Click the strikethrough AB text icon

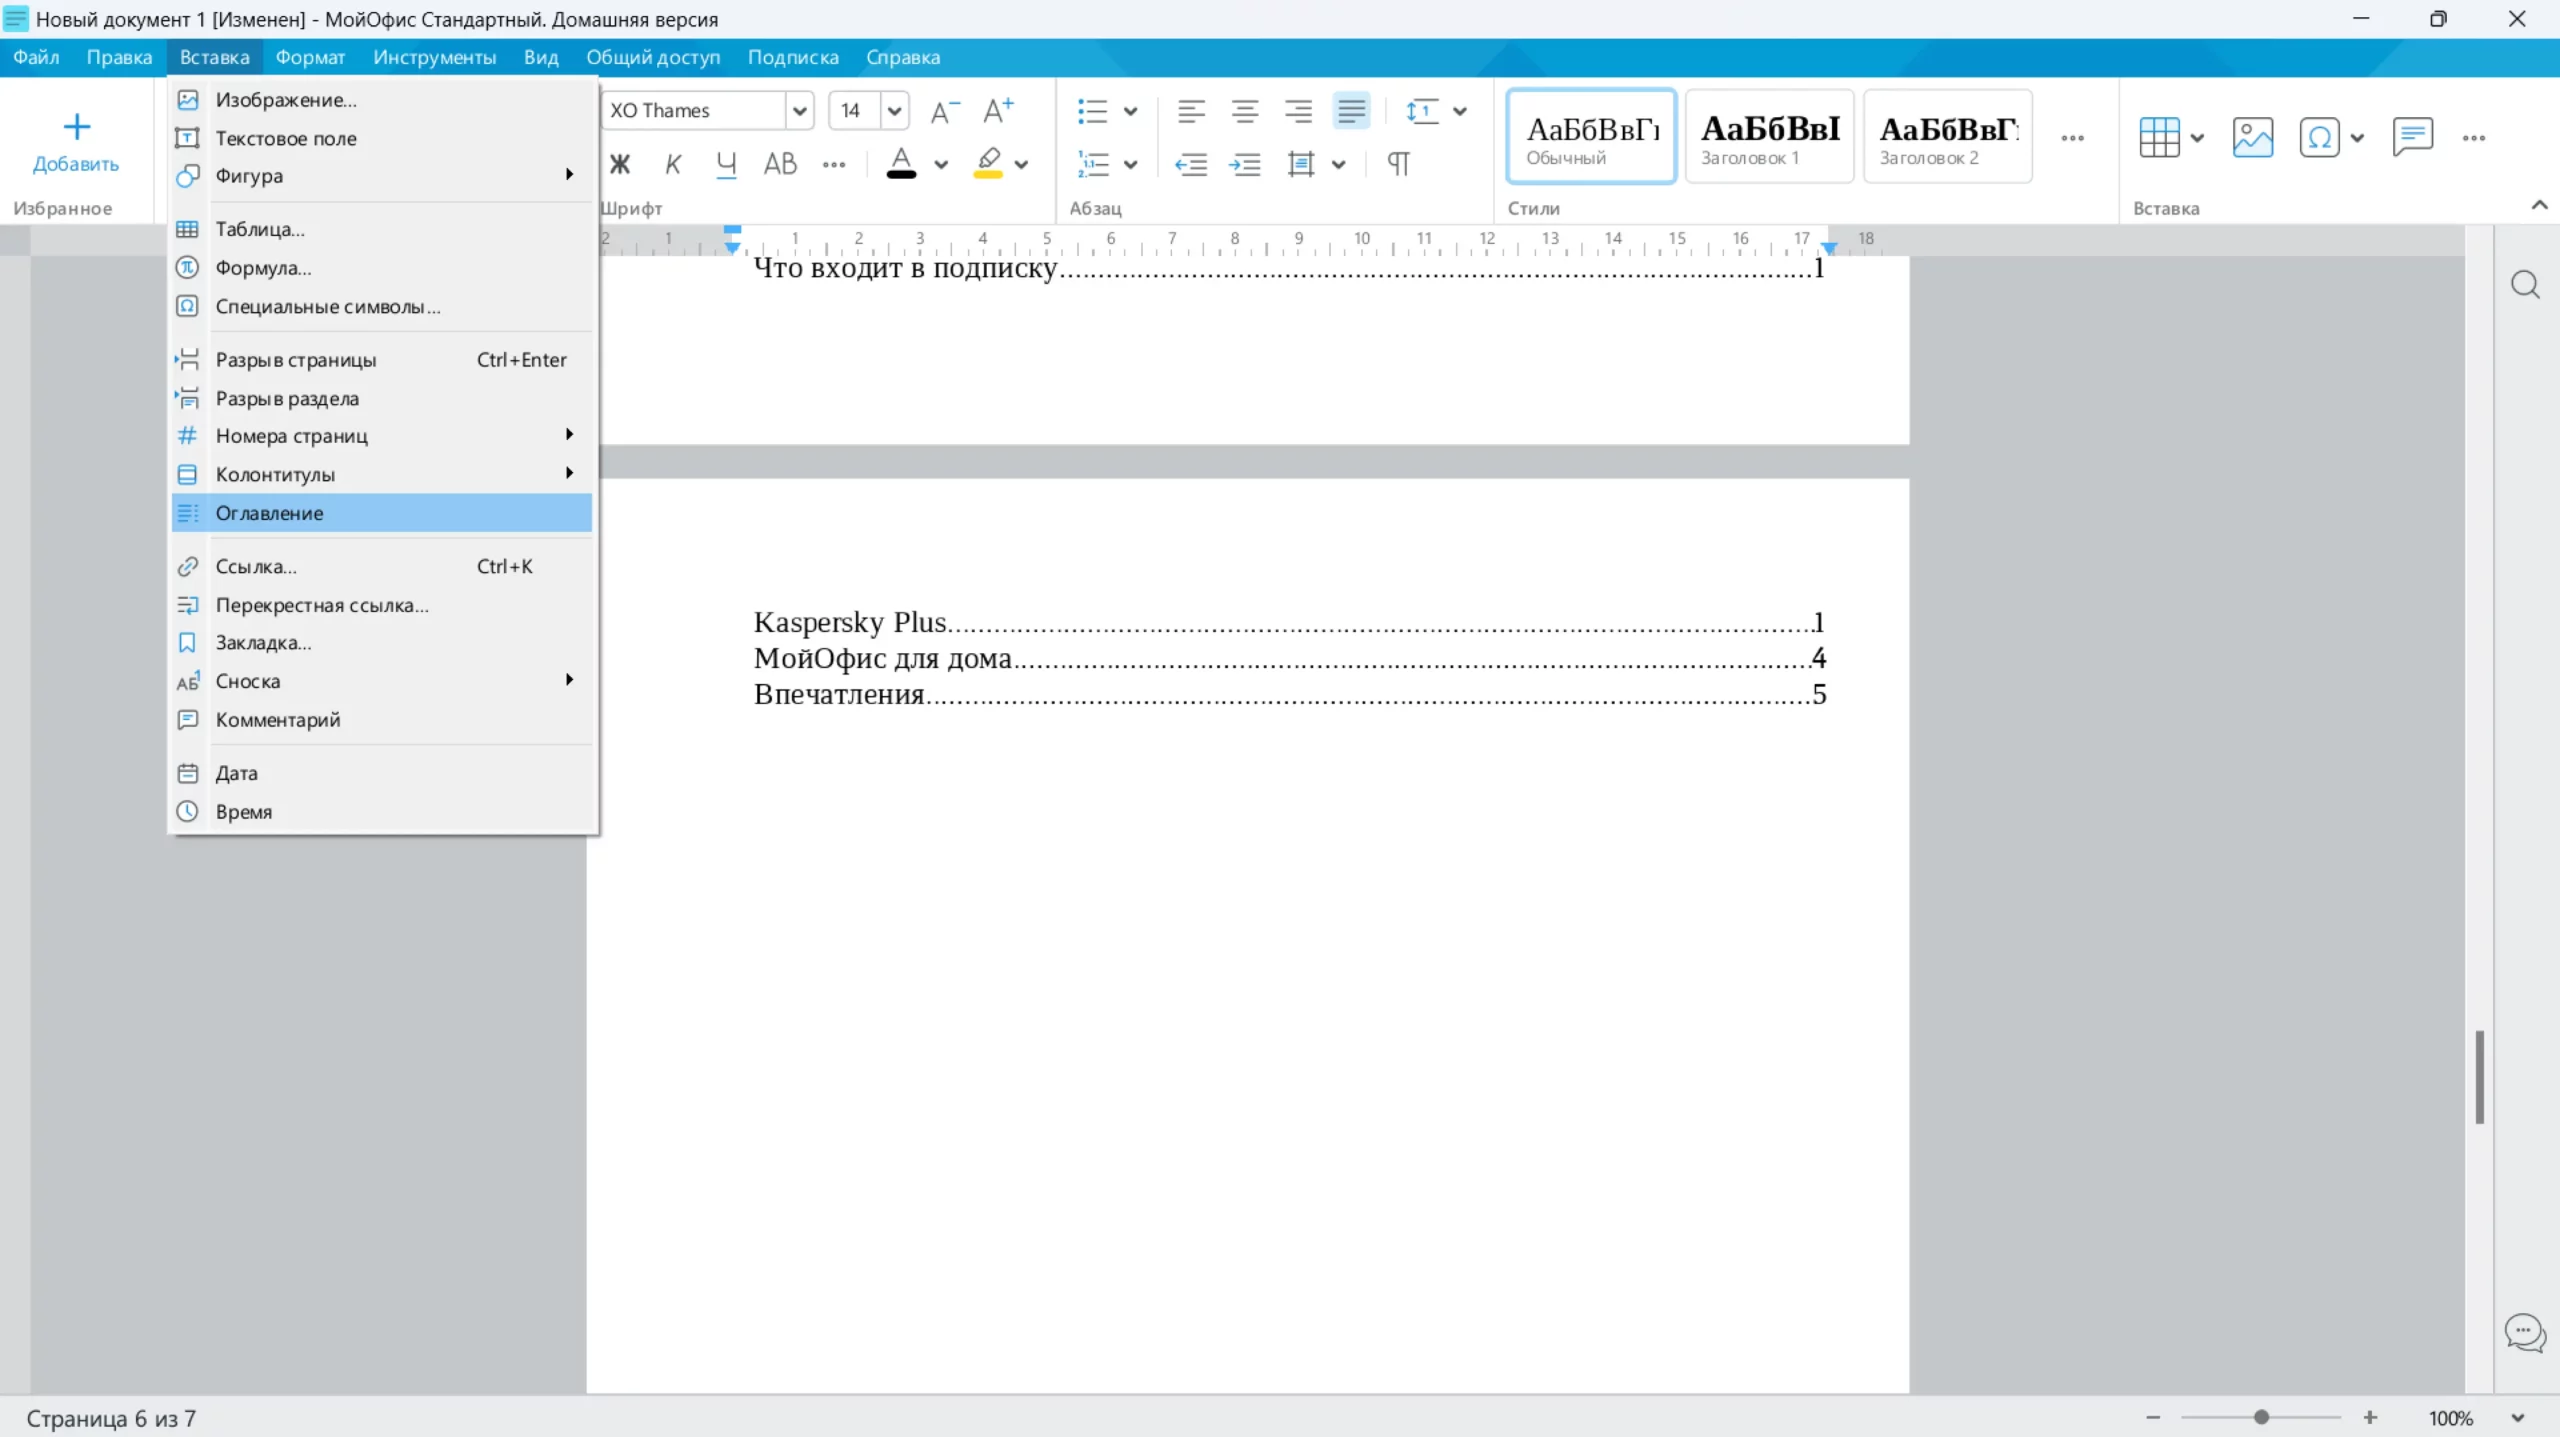click(x=780, y=164)
